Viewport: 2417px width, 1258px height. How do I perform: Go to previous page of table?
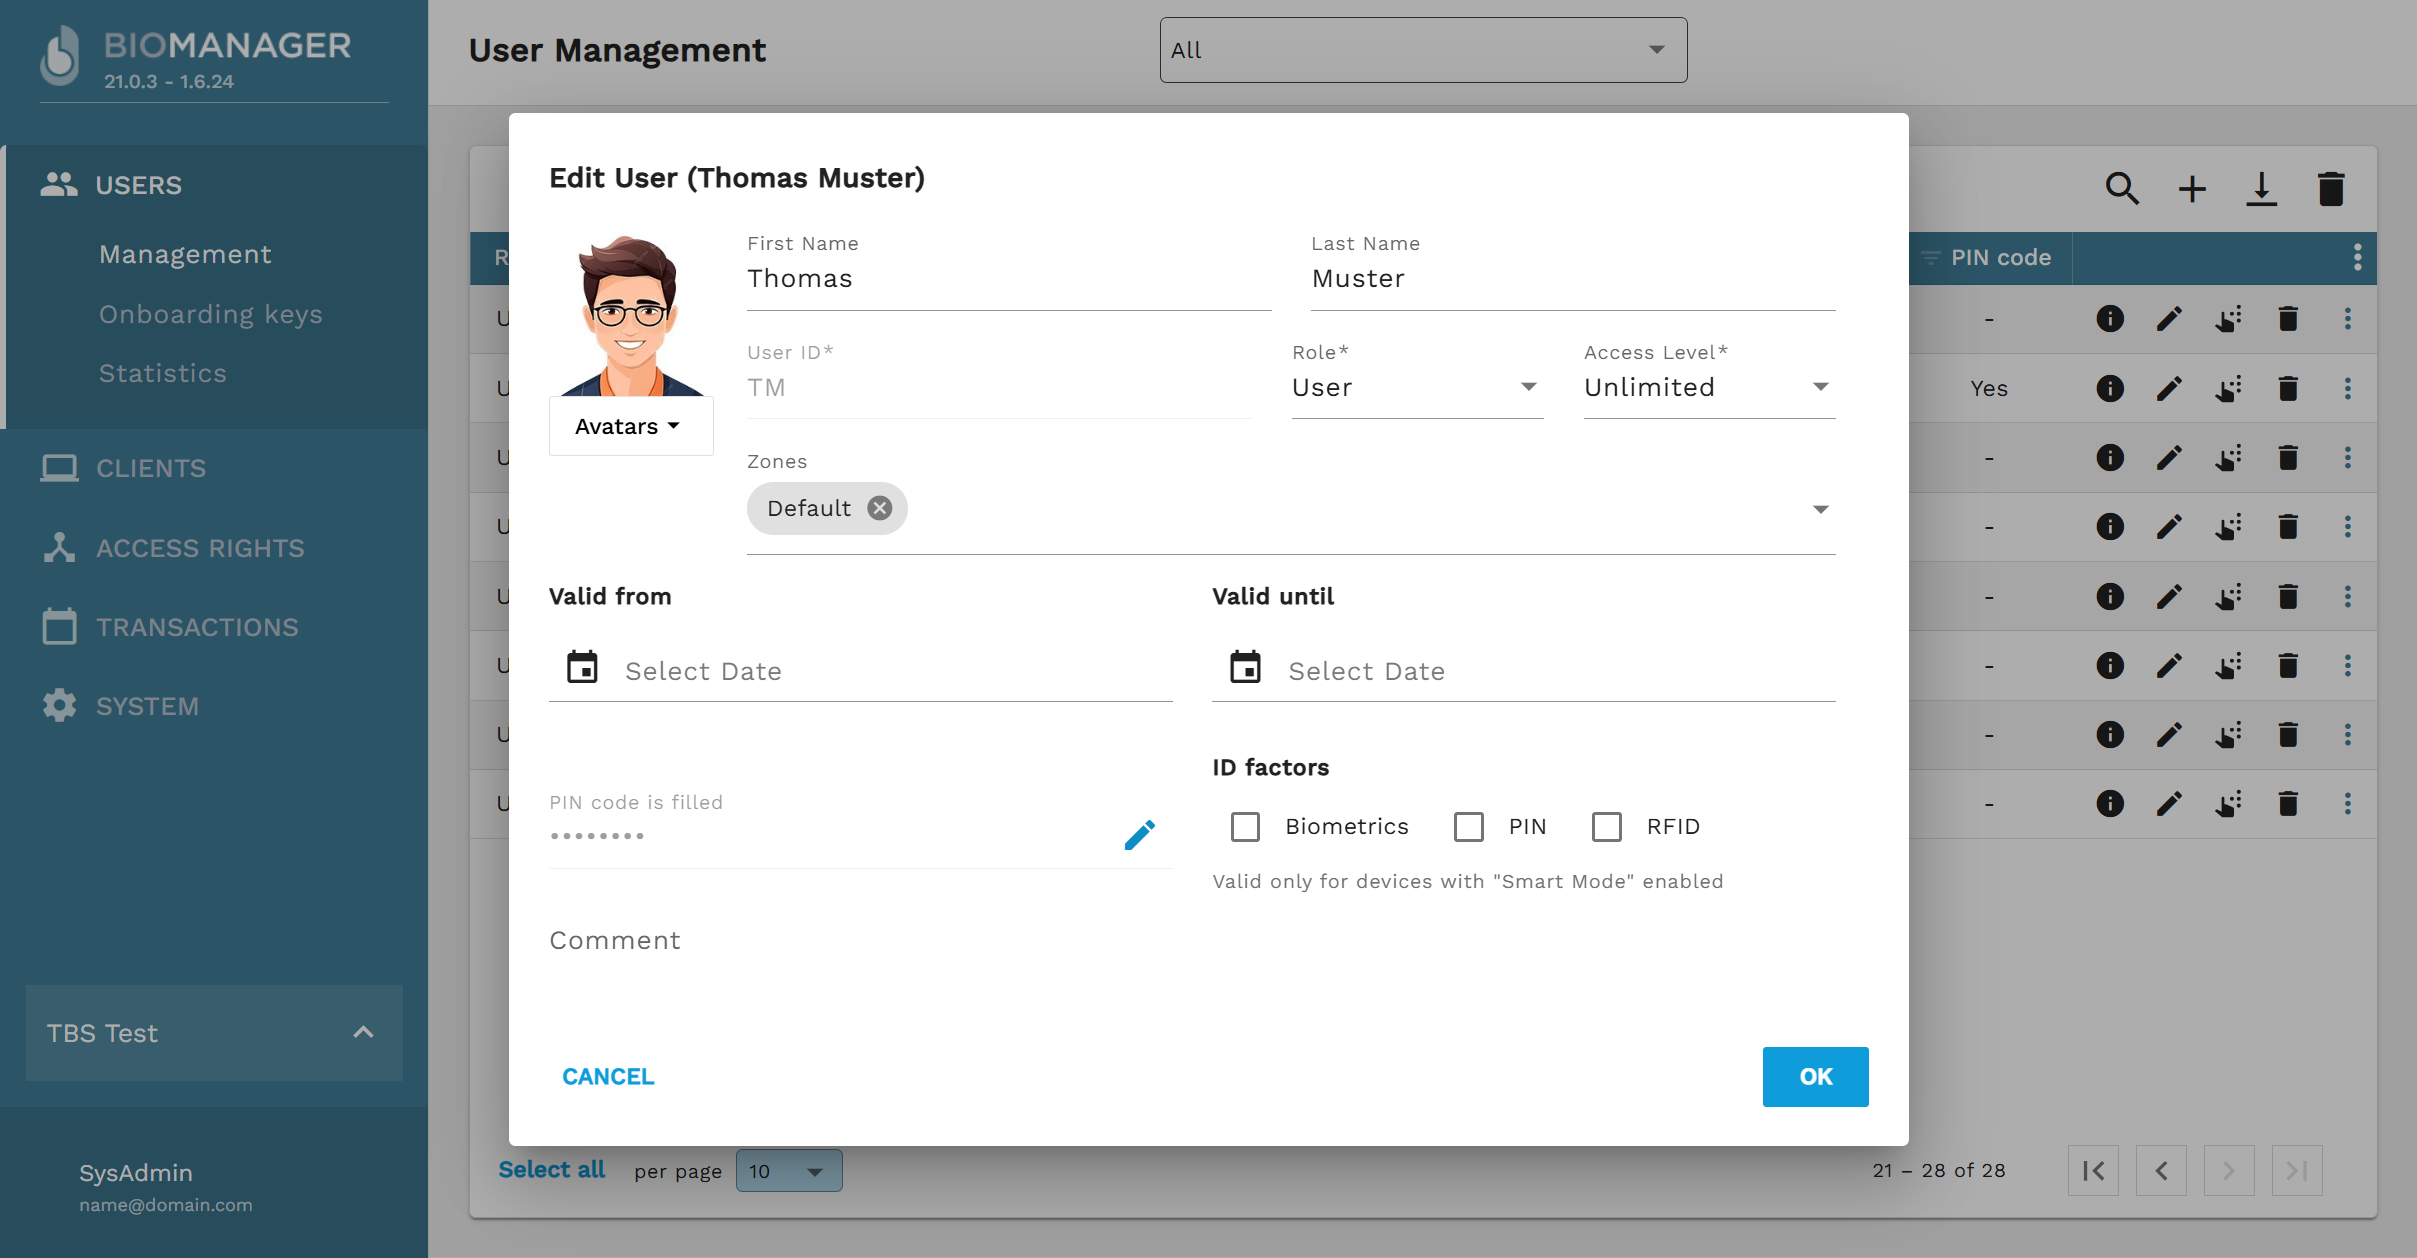2161,1171
